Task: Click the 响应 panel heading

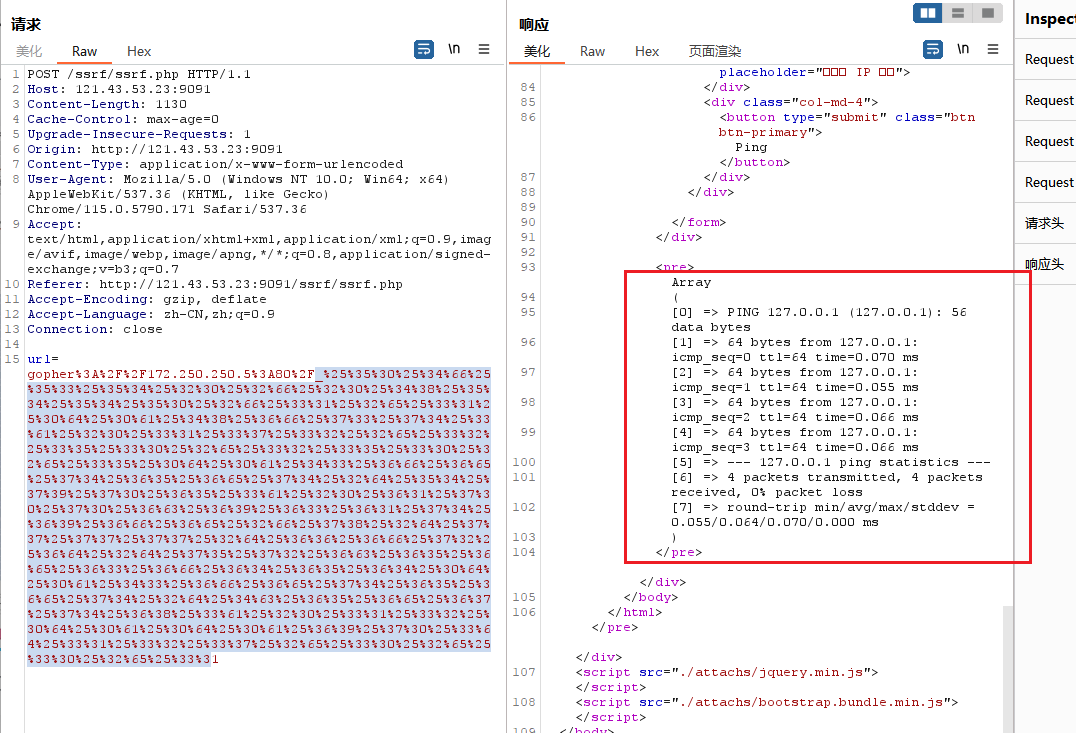Action: pos(534,25)
